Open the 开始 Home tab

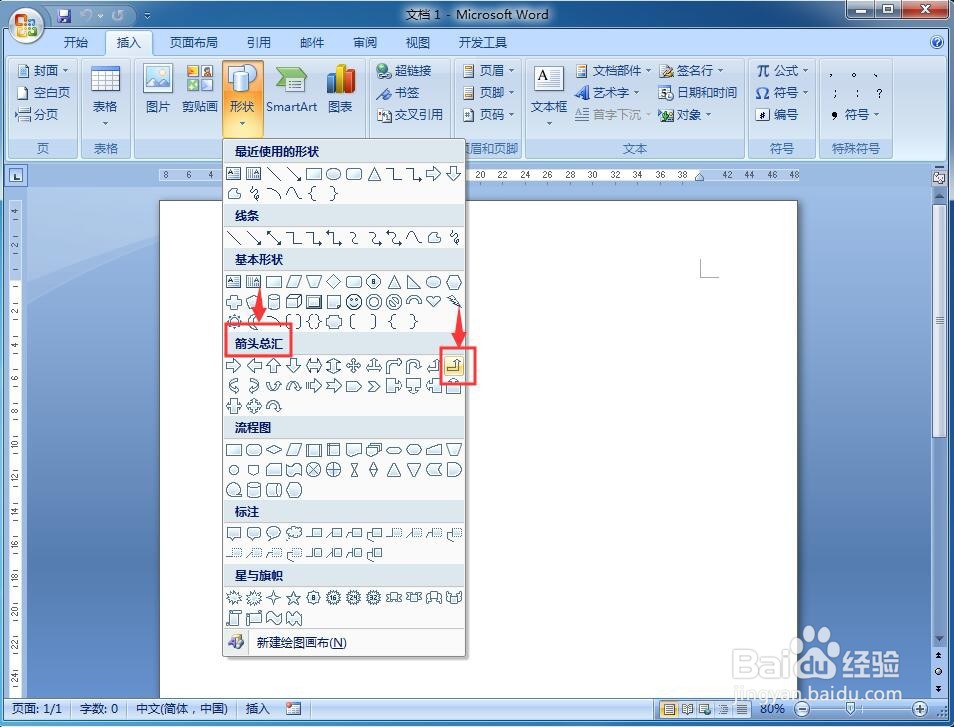tap(76, 43)
